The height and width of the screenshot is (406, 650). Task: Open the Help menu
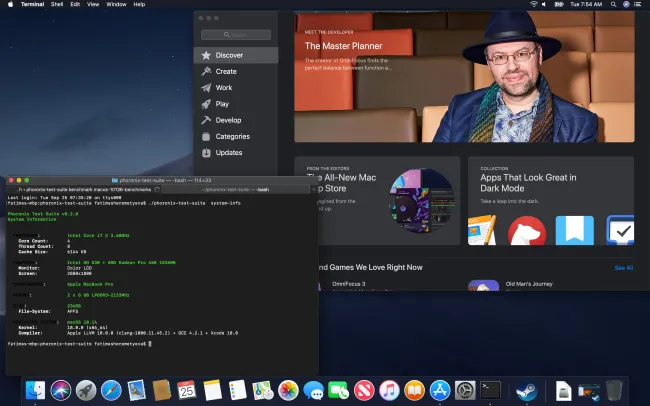click(x=139, y=4)
